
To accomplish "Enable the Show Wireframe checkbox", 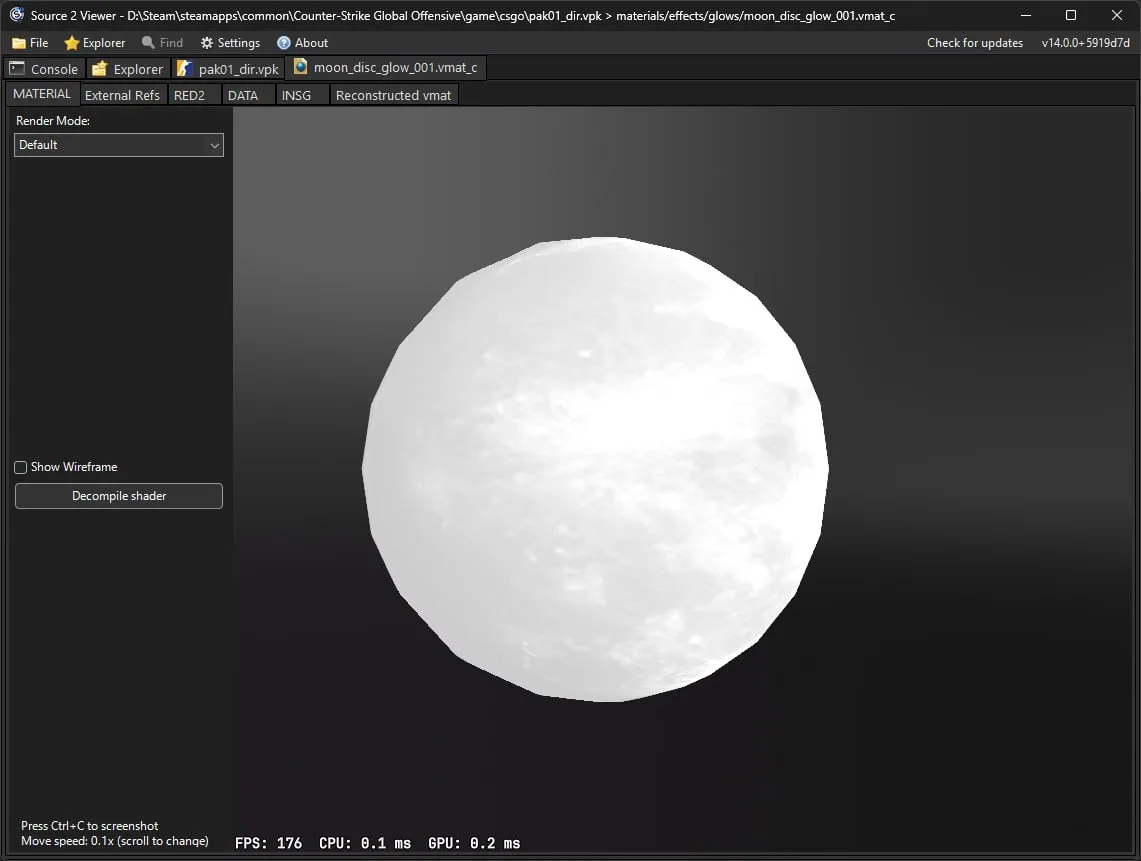I will (x=20, y=467).
